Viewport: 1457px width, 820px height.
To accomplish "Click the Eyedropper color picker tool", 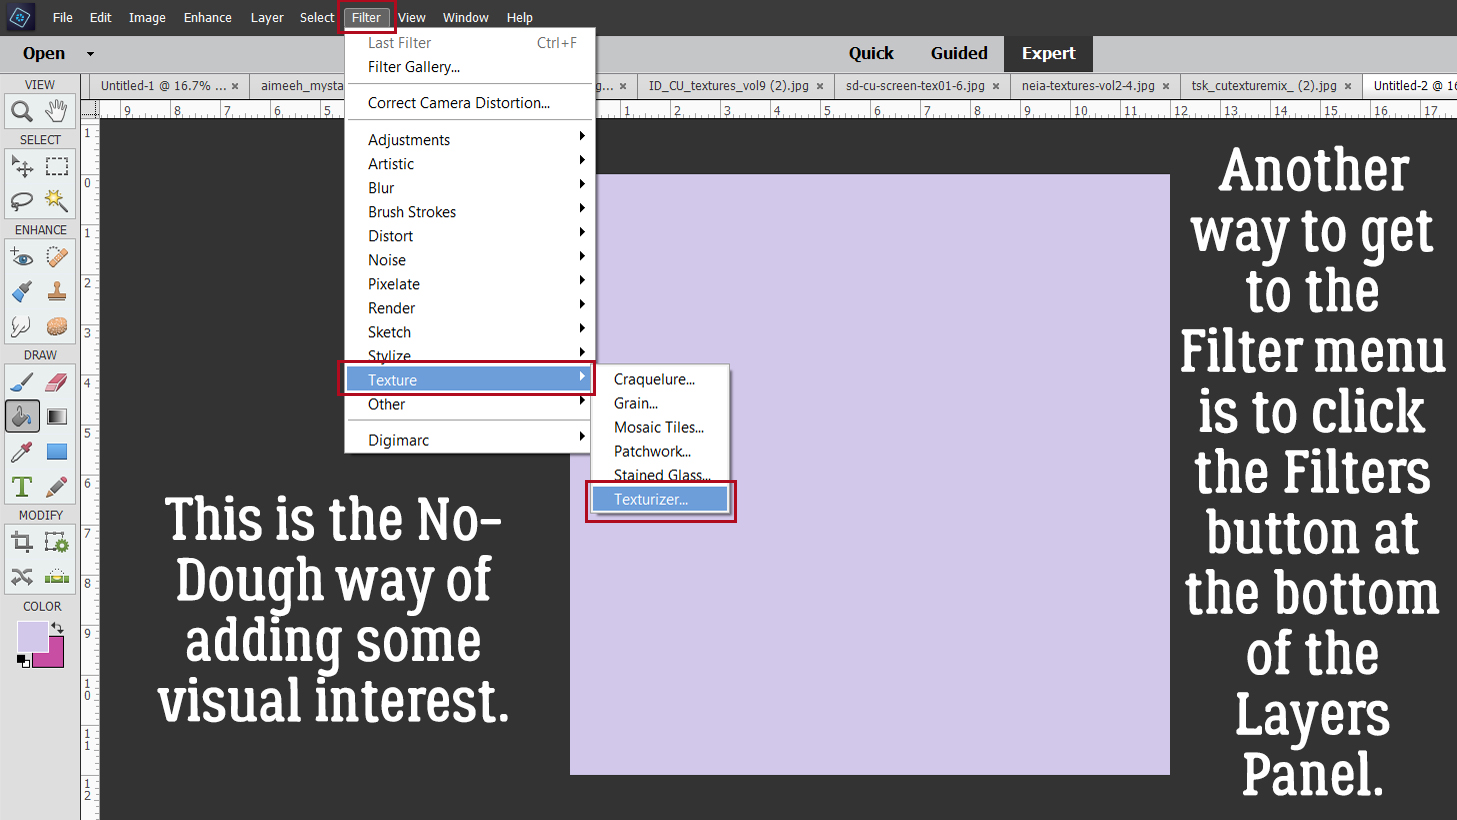I will pos(21,452).
